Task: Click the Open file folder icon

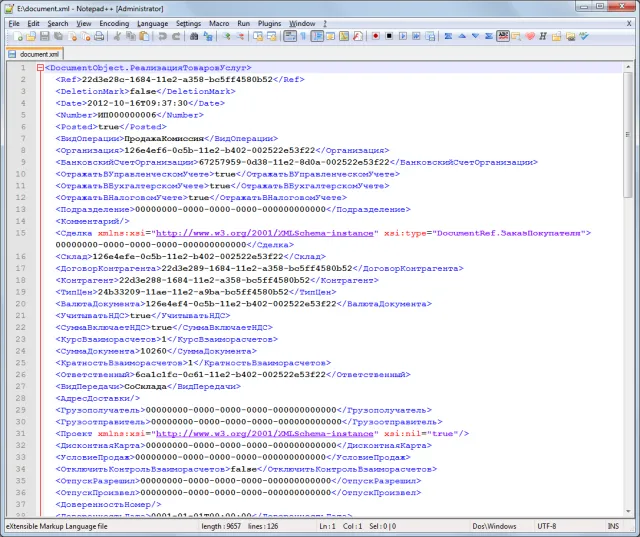Action: [31, 36]
